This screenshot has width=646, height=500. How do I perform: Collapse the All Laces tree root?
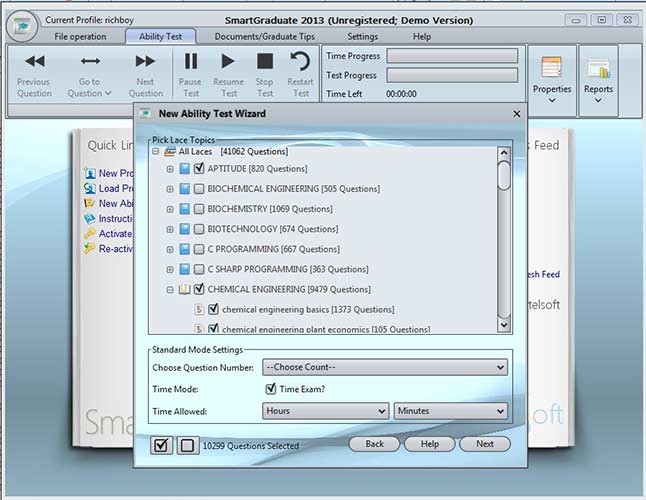pos(156,152)
